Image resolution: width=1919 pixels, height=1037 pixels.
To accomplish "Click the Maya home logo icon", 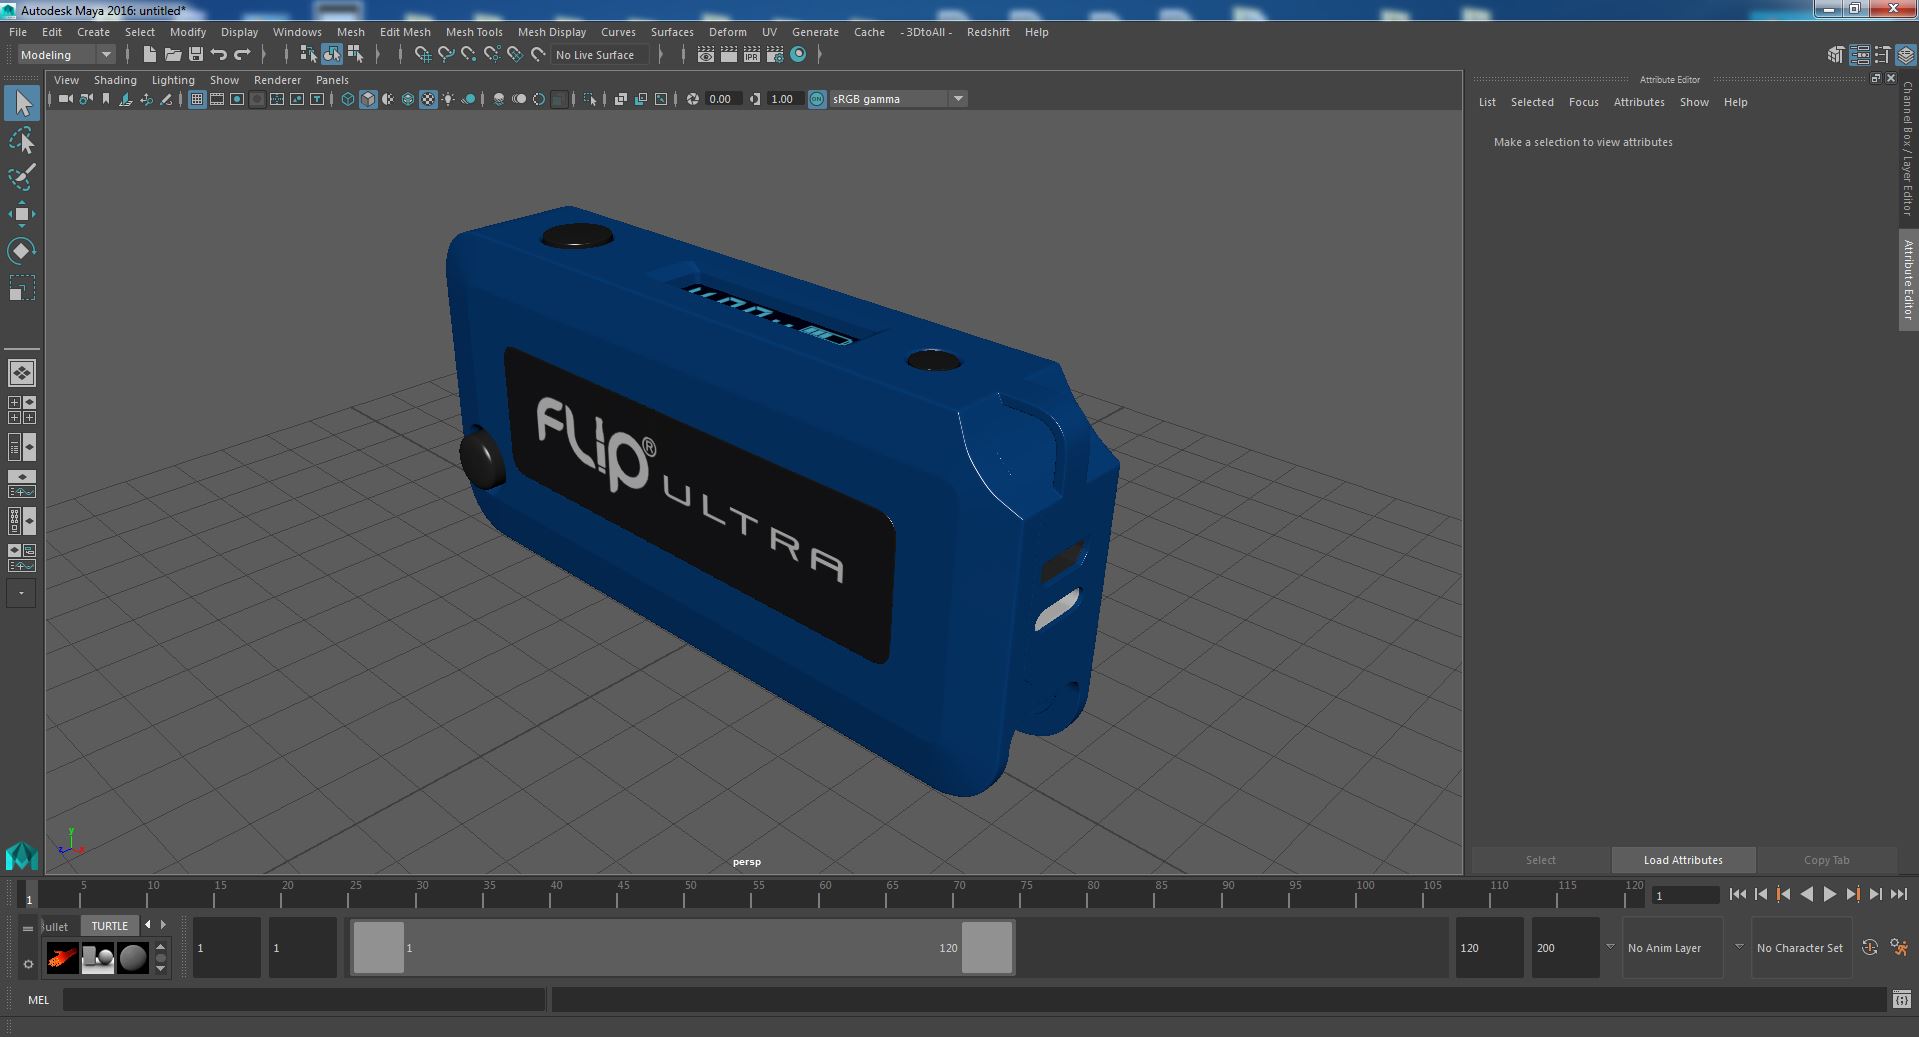I will tap(21, 856).
